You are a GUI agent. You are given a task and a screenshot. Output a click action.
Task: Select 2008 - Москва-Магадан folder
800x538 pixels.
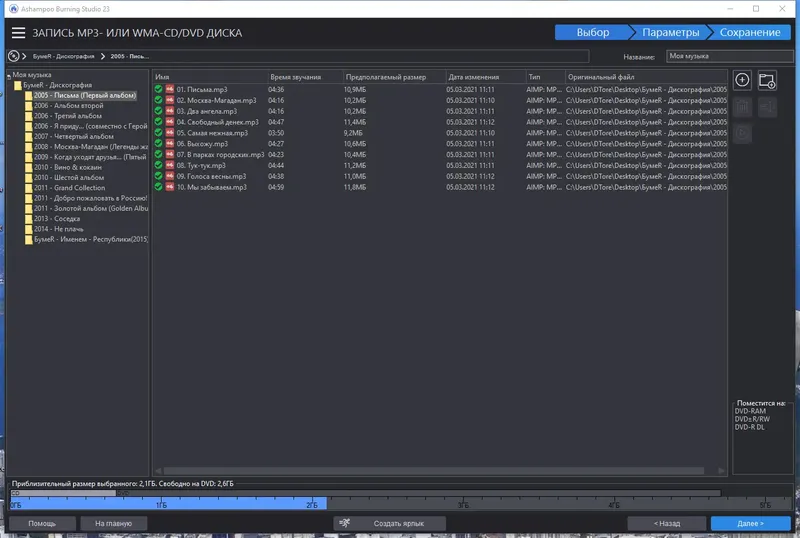(x=91, y=146)
